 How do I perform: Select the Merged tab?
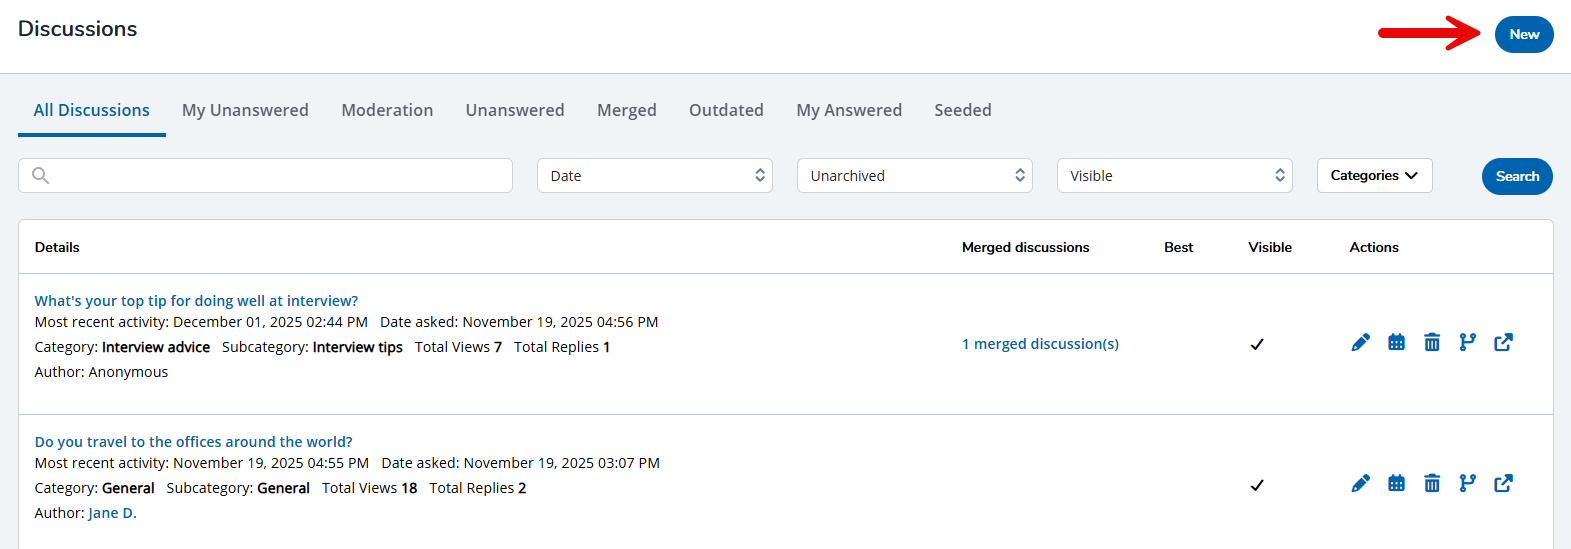coord(626,110)
